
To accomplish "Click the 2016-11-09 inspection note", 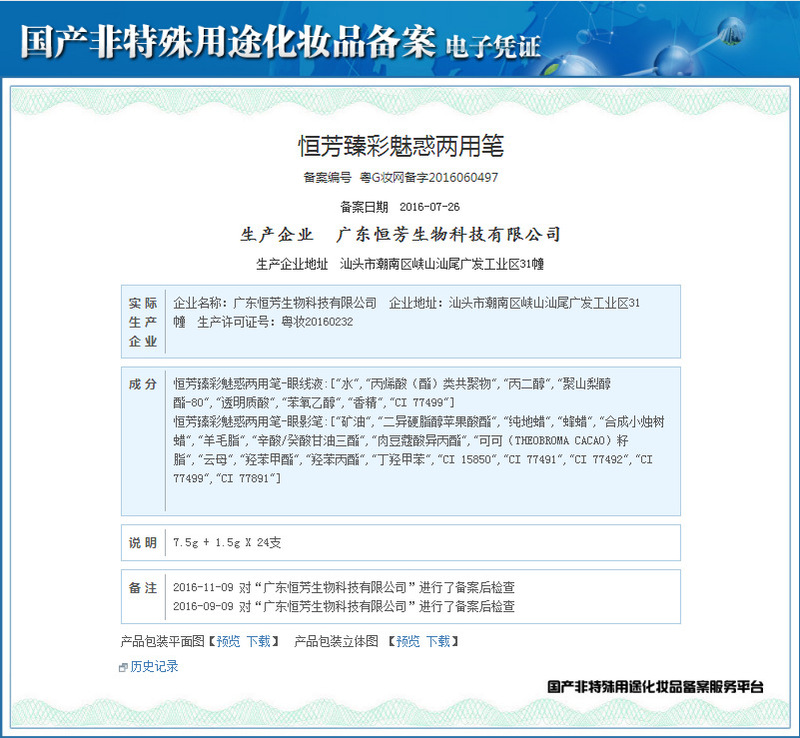I will (344, 587).
